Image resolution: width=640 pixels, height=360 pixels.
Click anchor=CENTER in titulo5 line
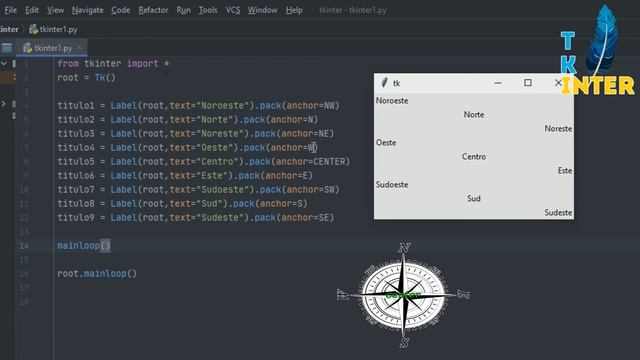311,162
